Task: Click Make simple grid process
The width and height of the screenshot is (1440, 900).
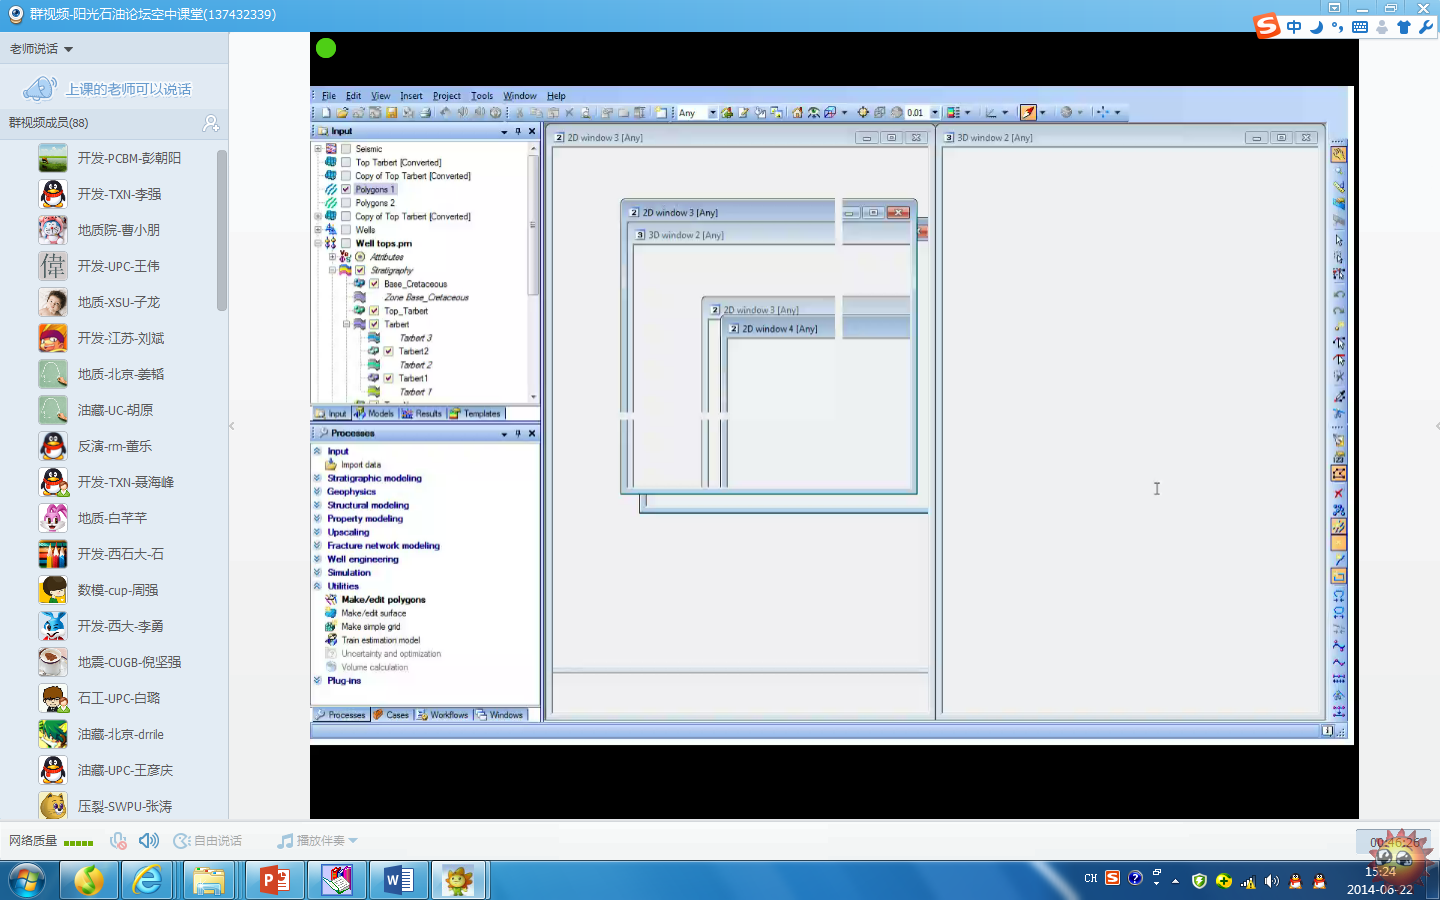Action: click(x=370, y=627)
